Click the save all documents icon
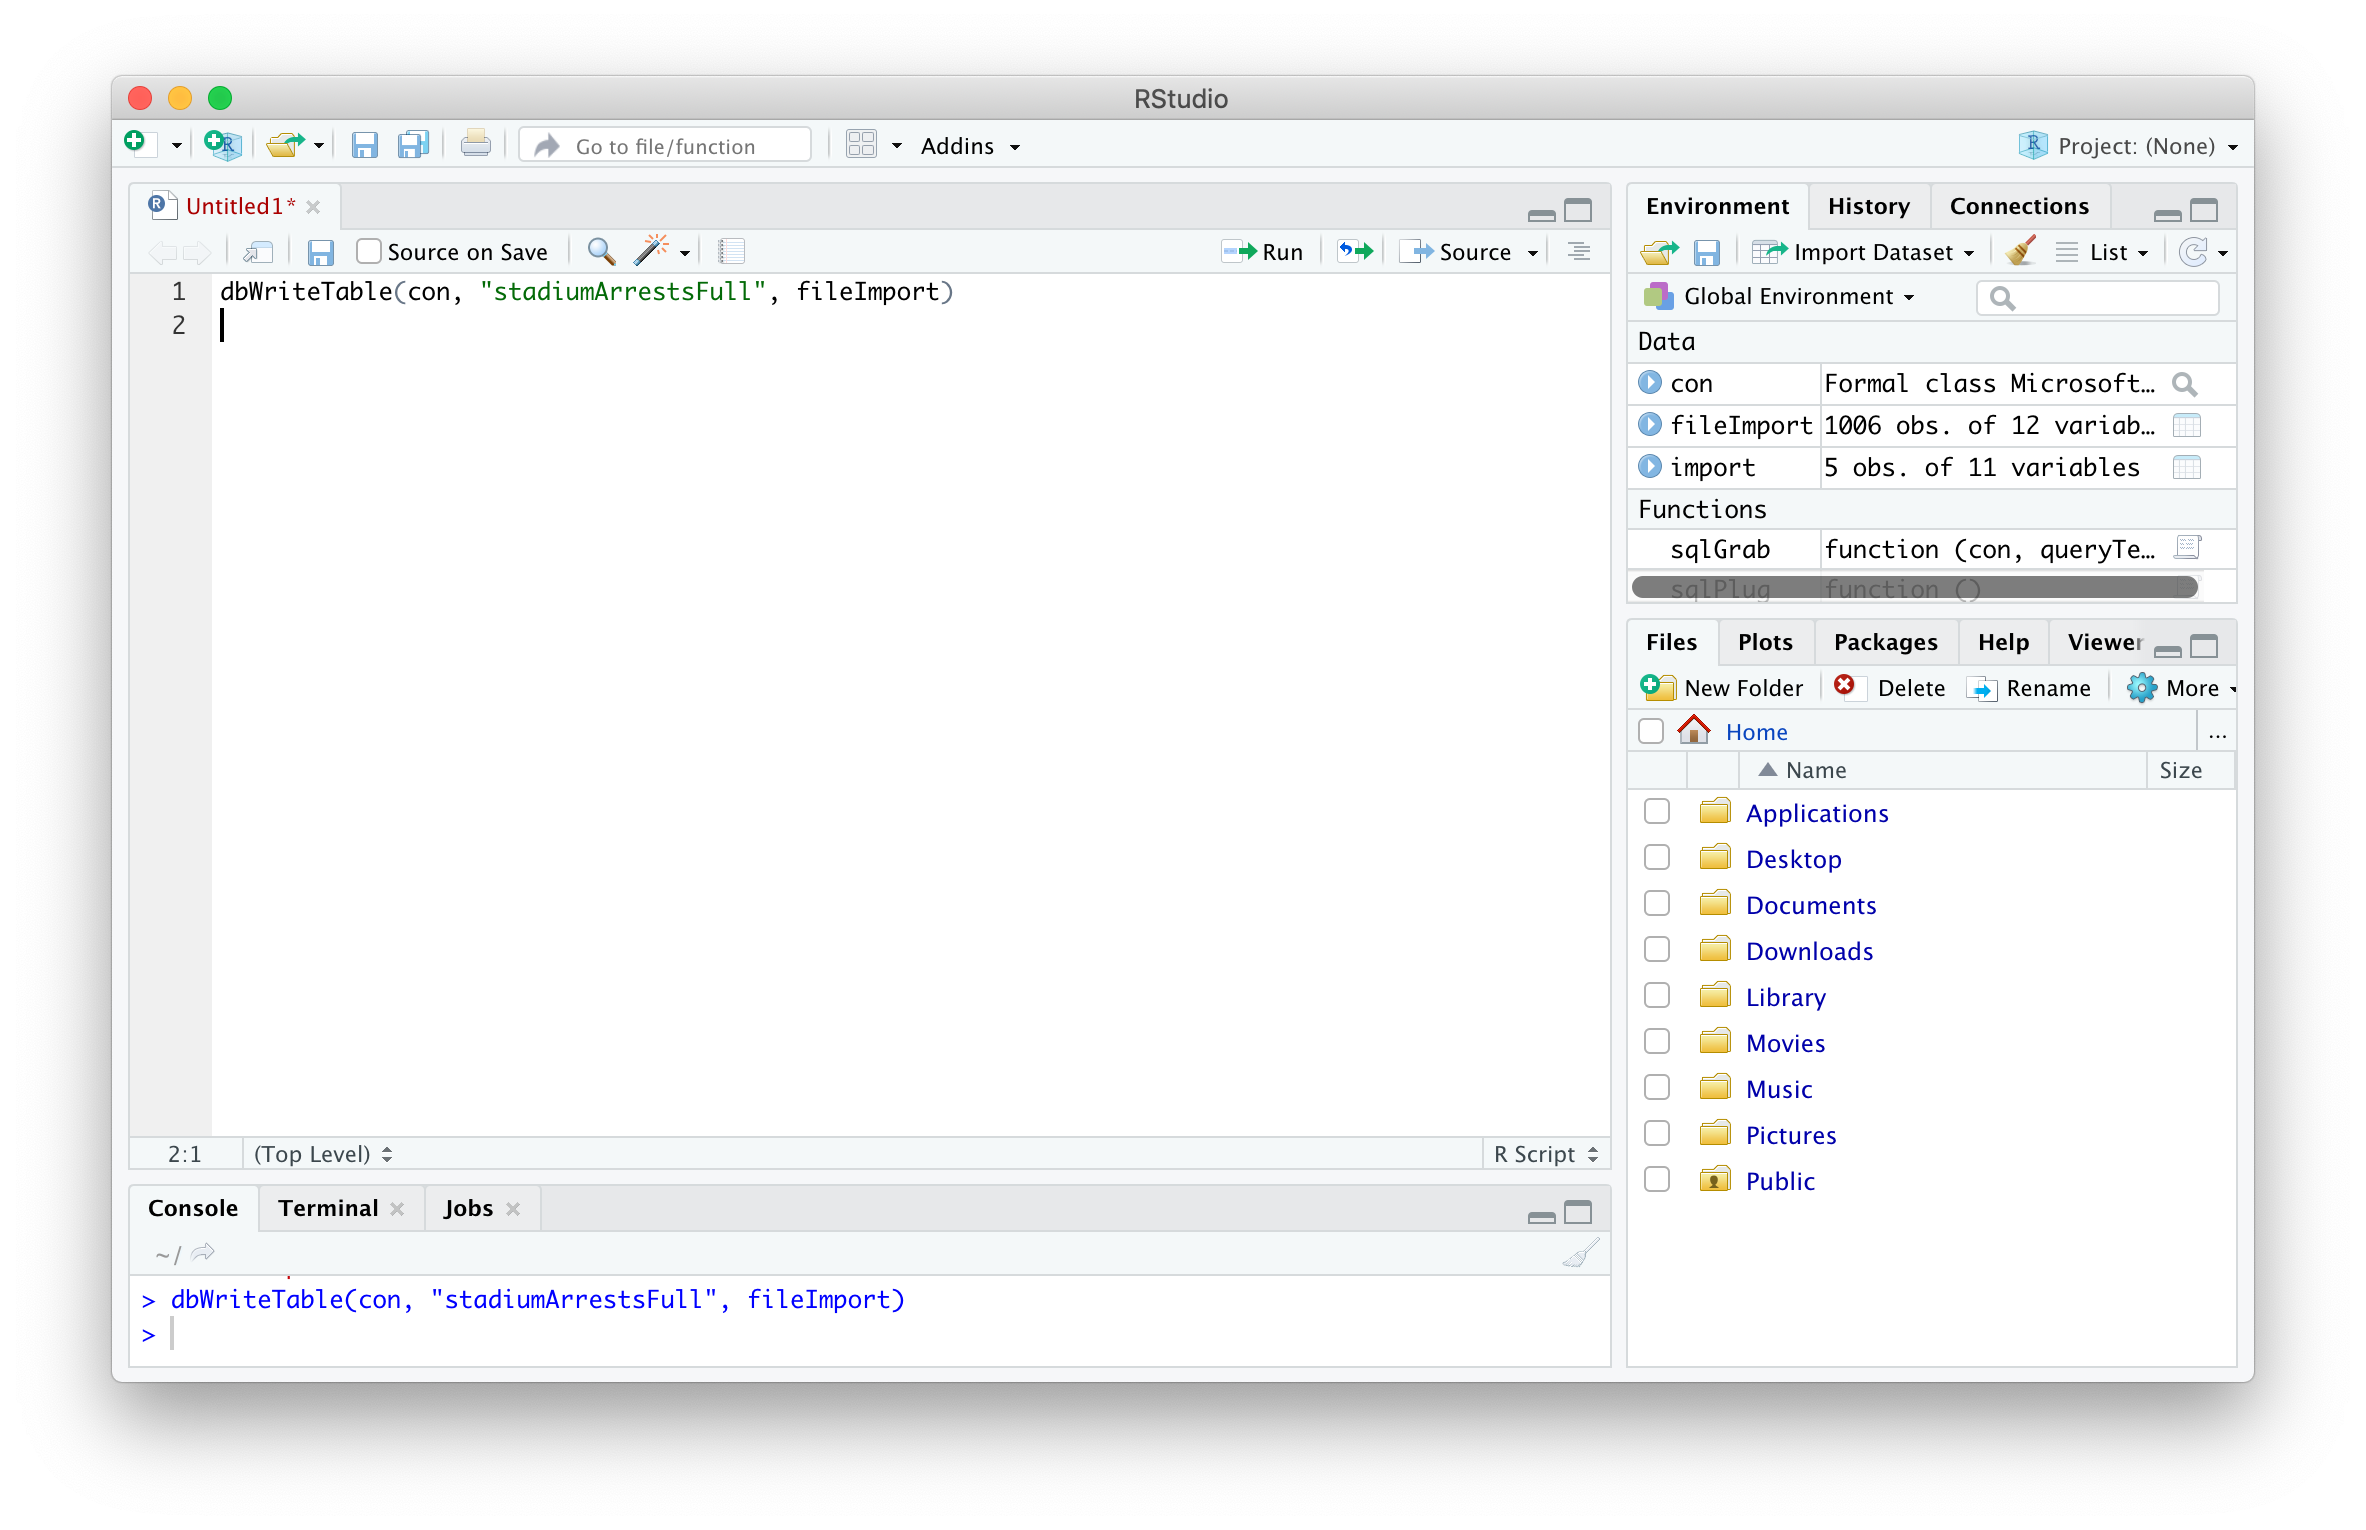 (x=412, y=146)
